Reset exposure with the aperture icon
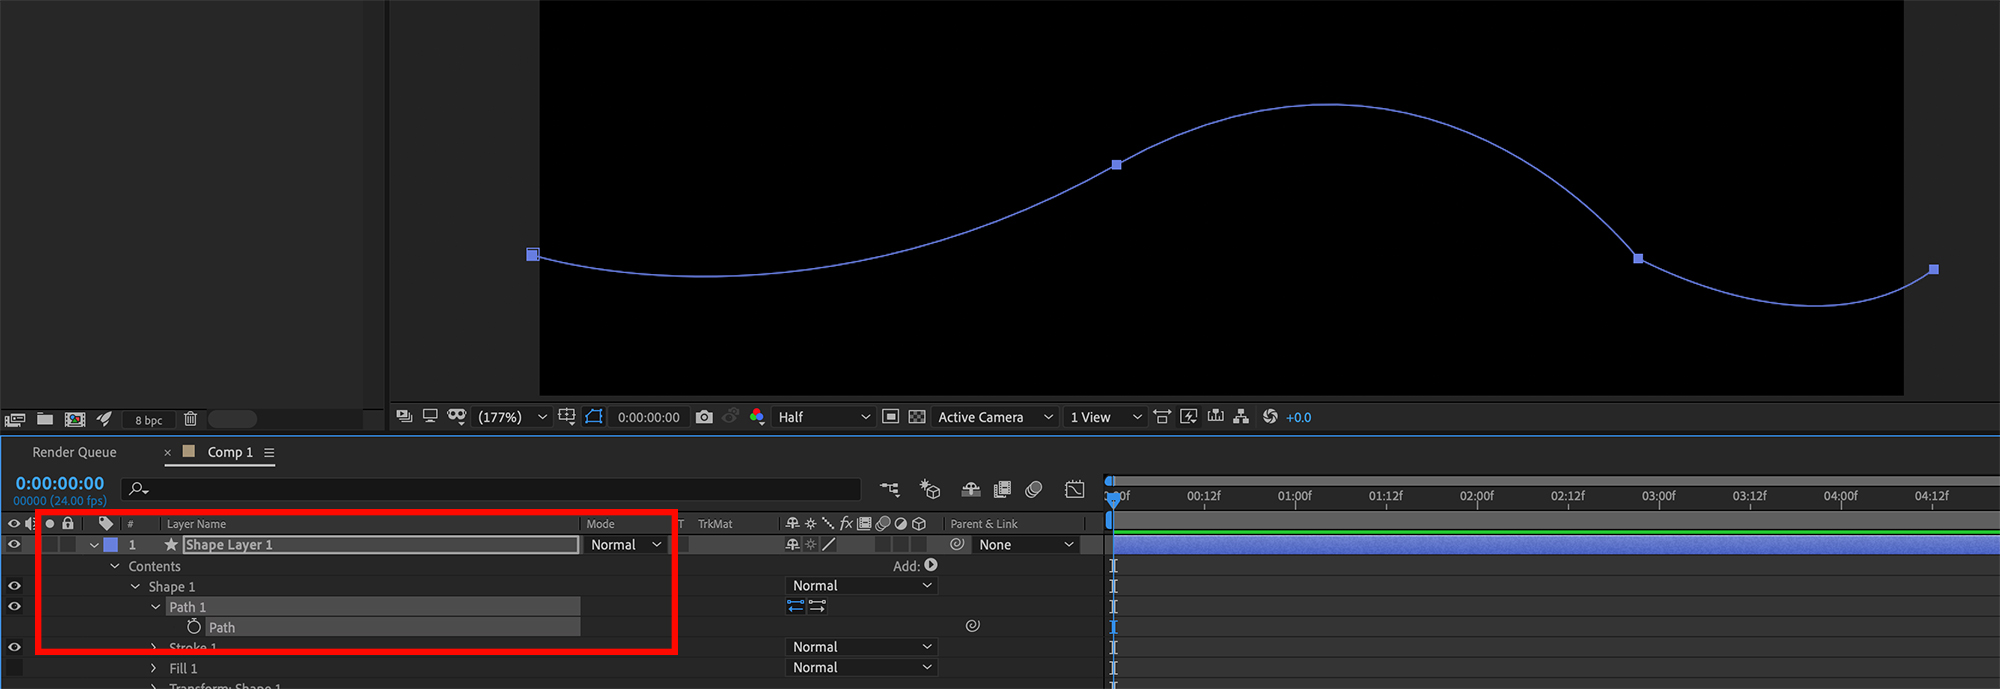2000x689 pixels. click(1270, 416)
